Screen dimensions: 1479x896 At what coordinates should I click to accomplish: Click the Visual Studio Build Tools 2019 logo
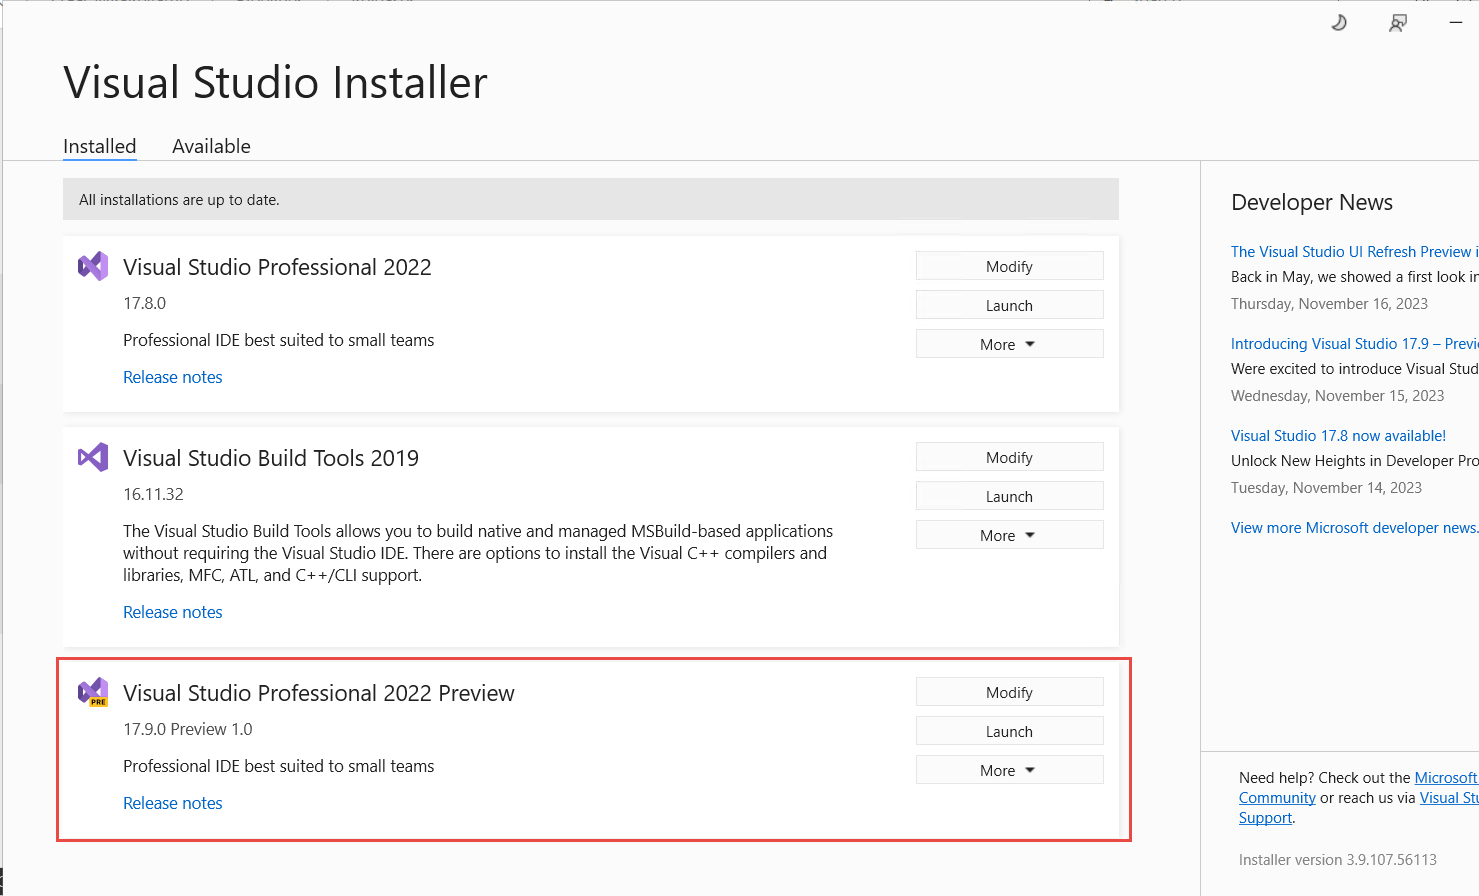click(x=93, y=457)
